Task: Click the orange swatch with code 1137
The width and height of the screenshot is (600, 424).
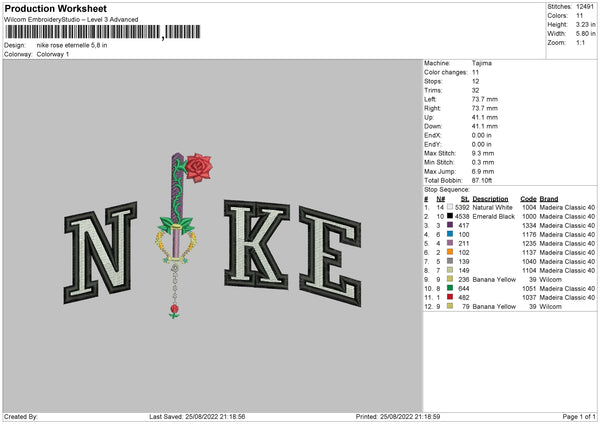Action: 450,252
